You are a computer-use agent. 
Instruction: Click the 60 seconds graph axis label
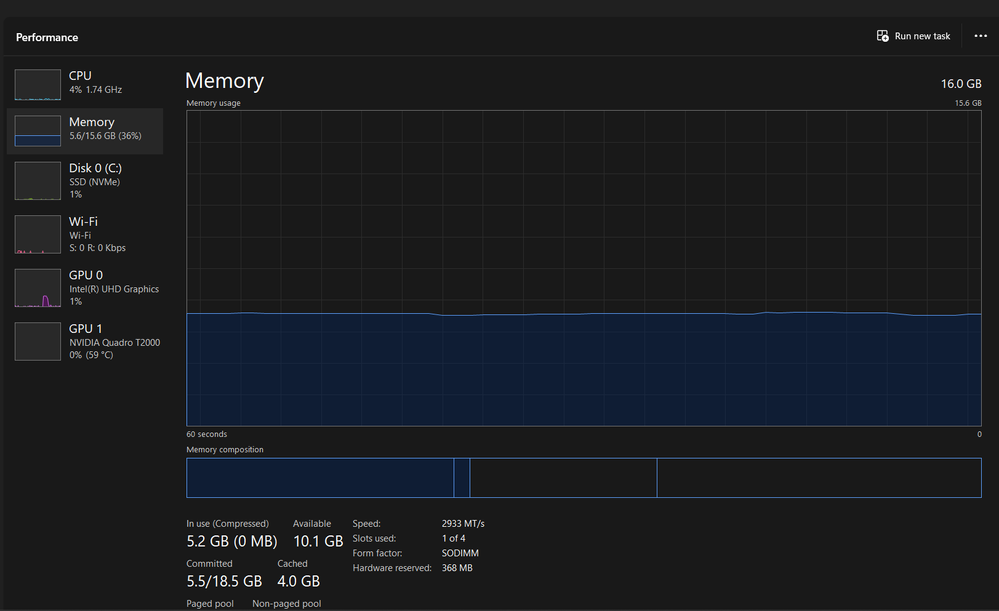pos(206,434)
